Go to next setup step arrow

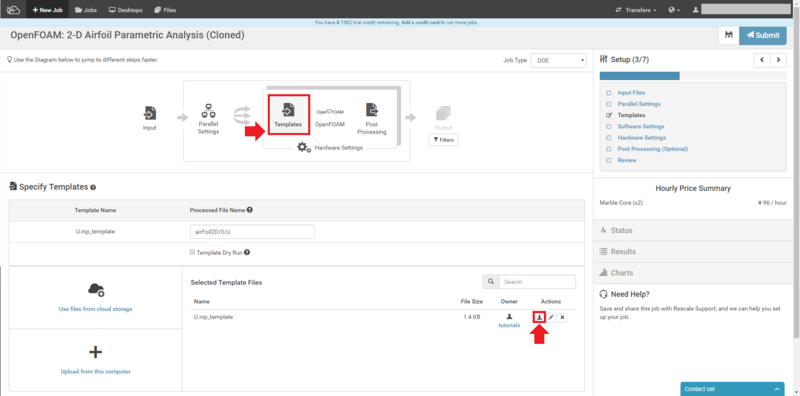(x=779, y=60)
